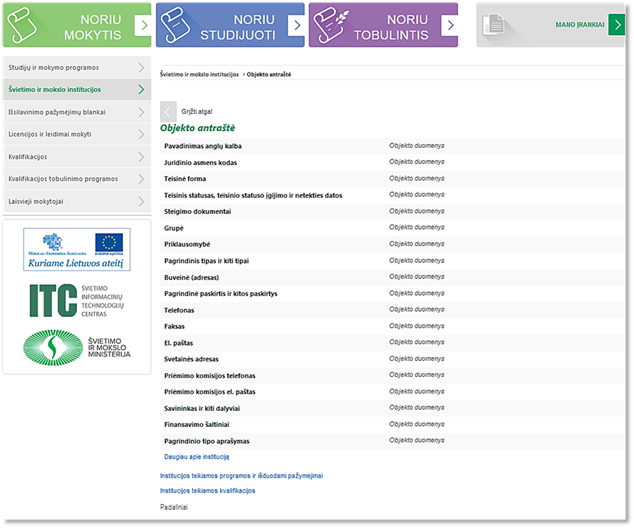Image resolution: width=634 pixels, height=528 pixels.
Task: Click Svetainės adresas row label
Action: pyautogui.click(x=191, y=359)
